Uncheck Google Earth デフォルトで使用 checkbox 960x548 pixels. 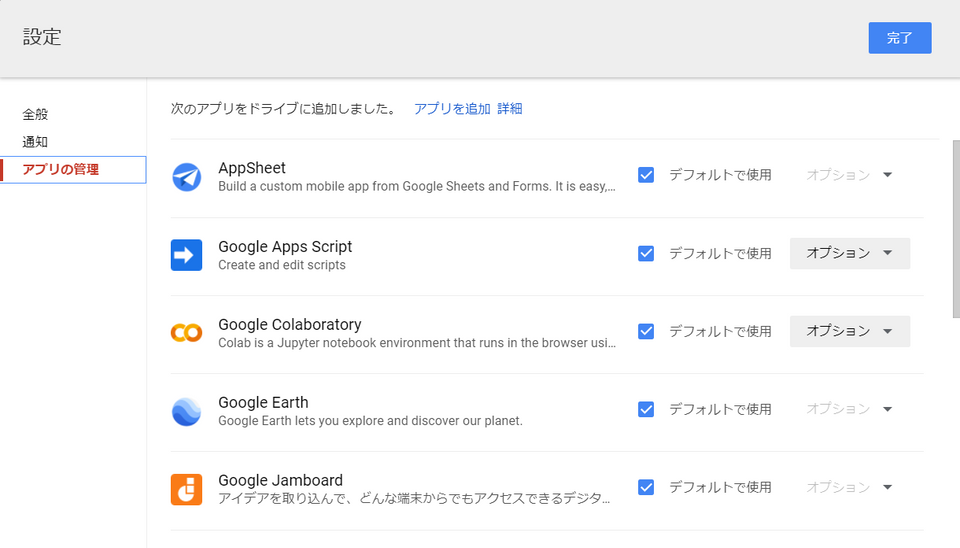coord(646,409)
